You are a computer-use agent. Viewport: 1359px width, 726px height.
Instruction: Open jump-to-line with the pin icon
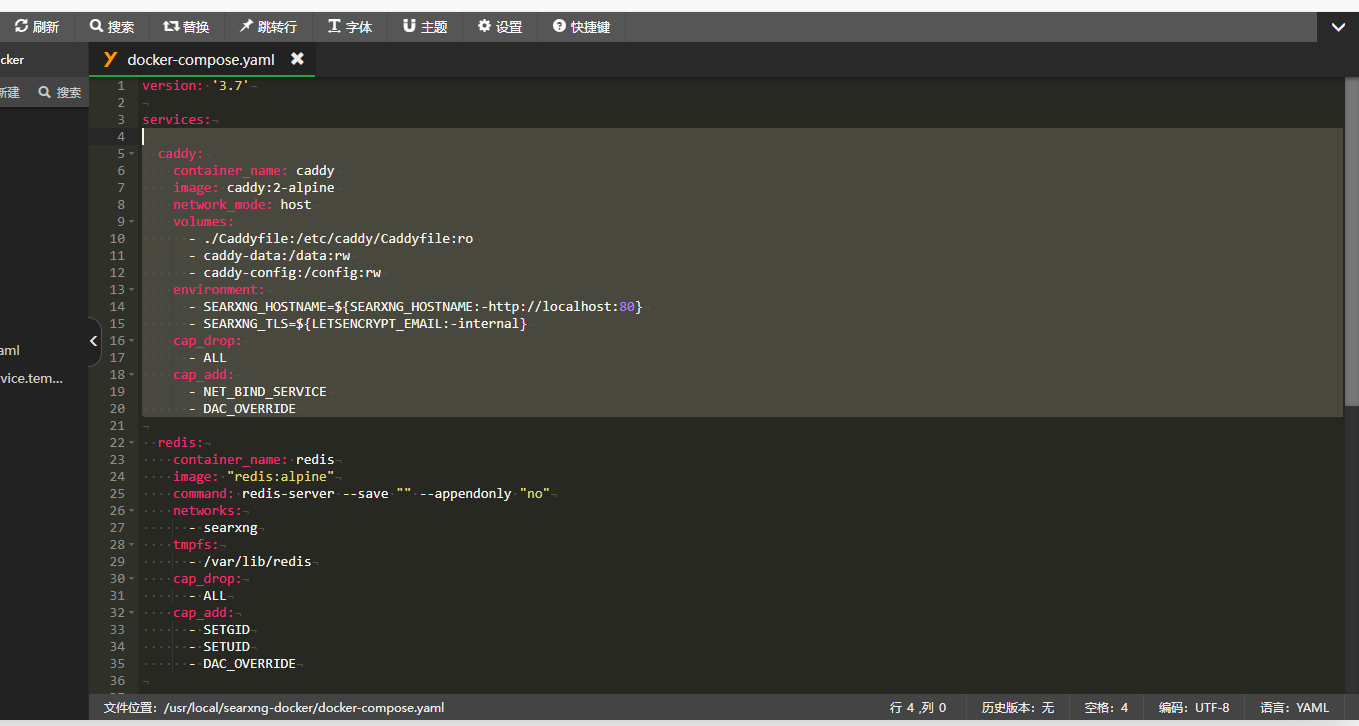(x=246, y=27)
